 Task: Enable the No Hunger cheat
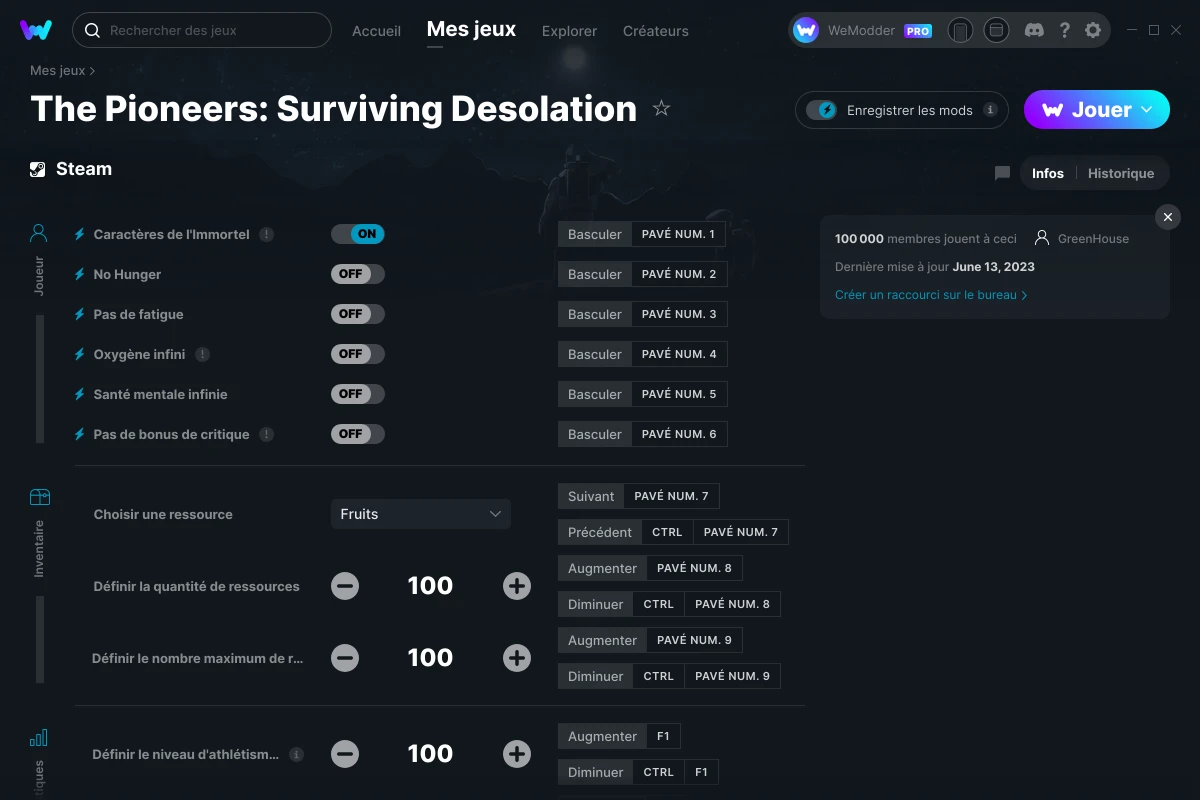coord(357,273)
